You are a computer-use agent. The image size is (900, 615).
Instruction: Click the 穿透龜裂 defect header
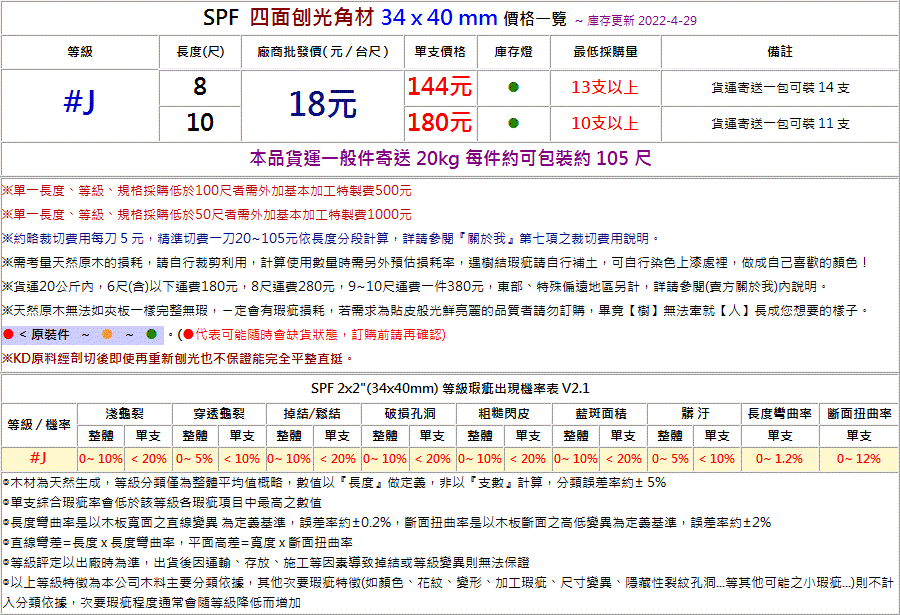coord(219,413)
